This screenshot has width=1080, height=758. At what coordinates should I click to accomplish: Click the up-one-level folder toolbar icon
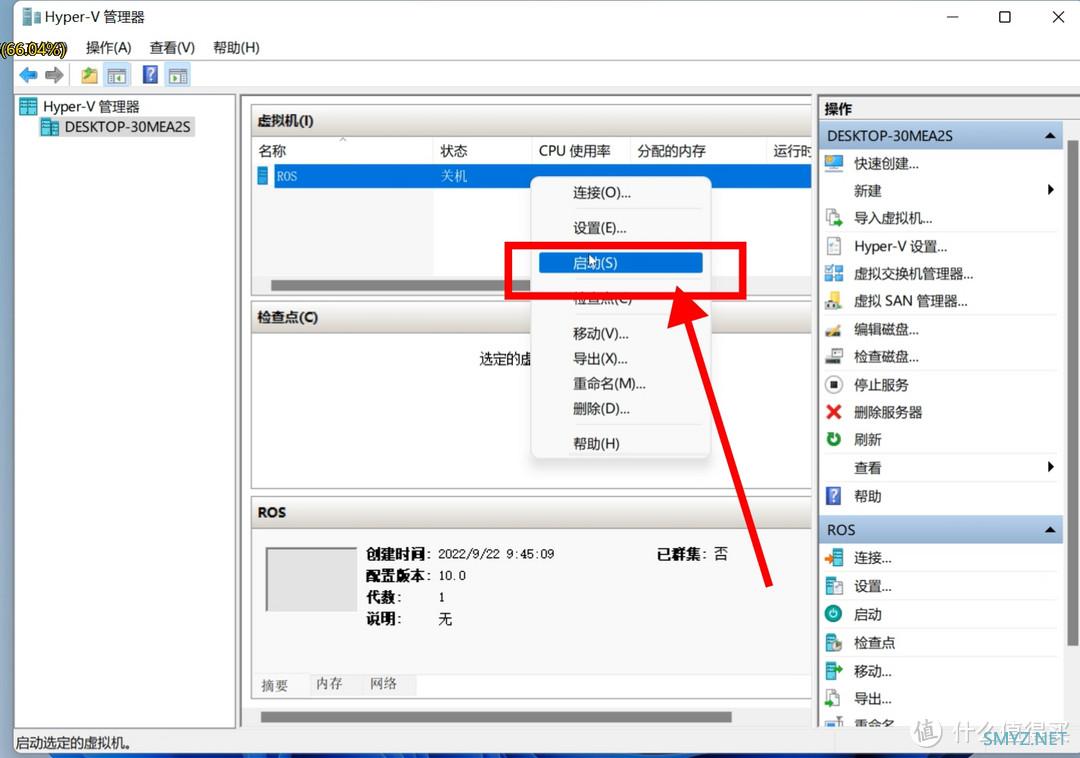[x=89, y=75]
